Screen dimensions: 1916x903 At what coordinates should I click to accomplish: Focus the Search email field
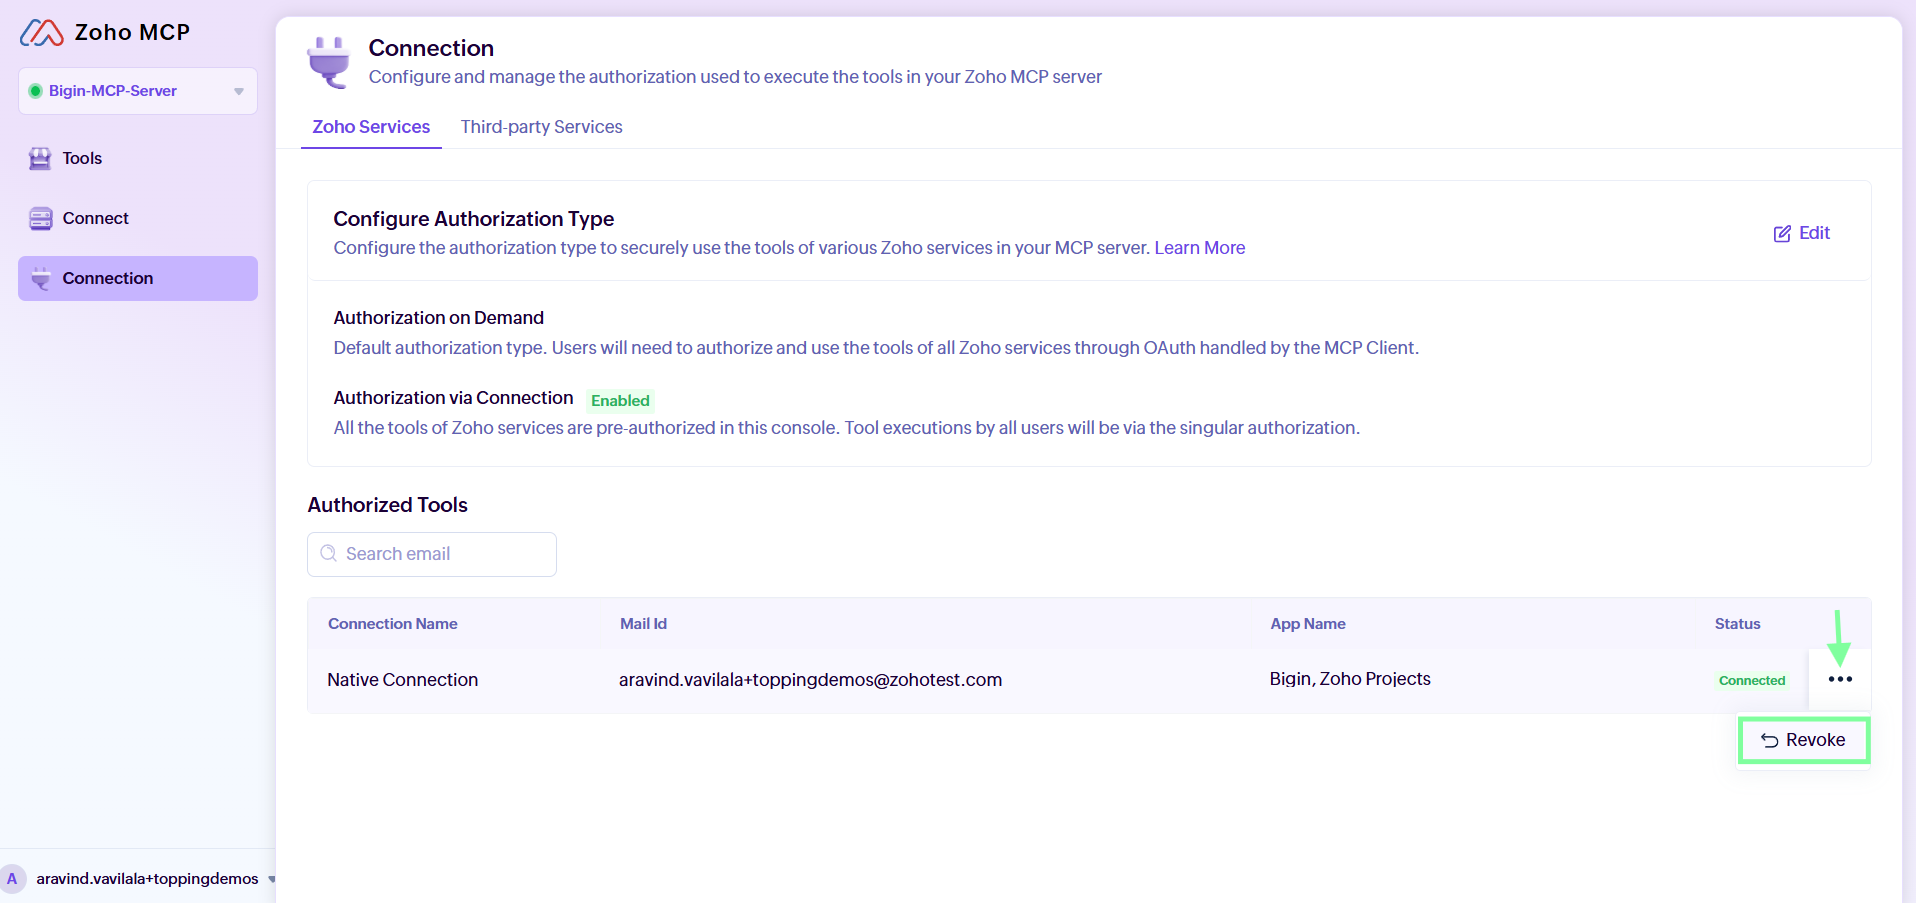pyautogui.click(x=432, y=554)
